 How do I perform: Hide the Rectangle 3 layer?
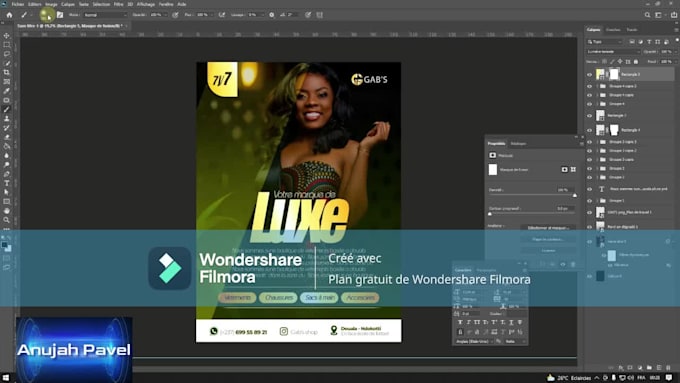(x=589, y=75)
